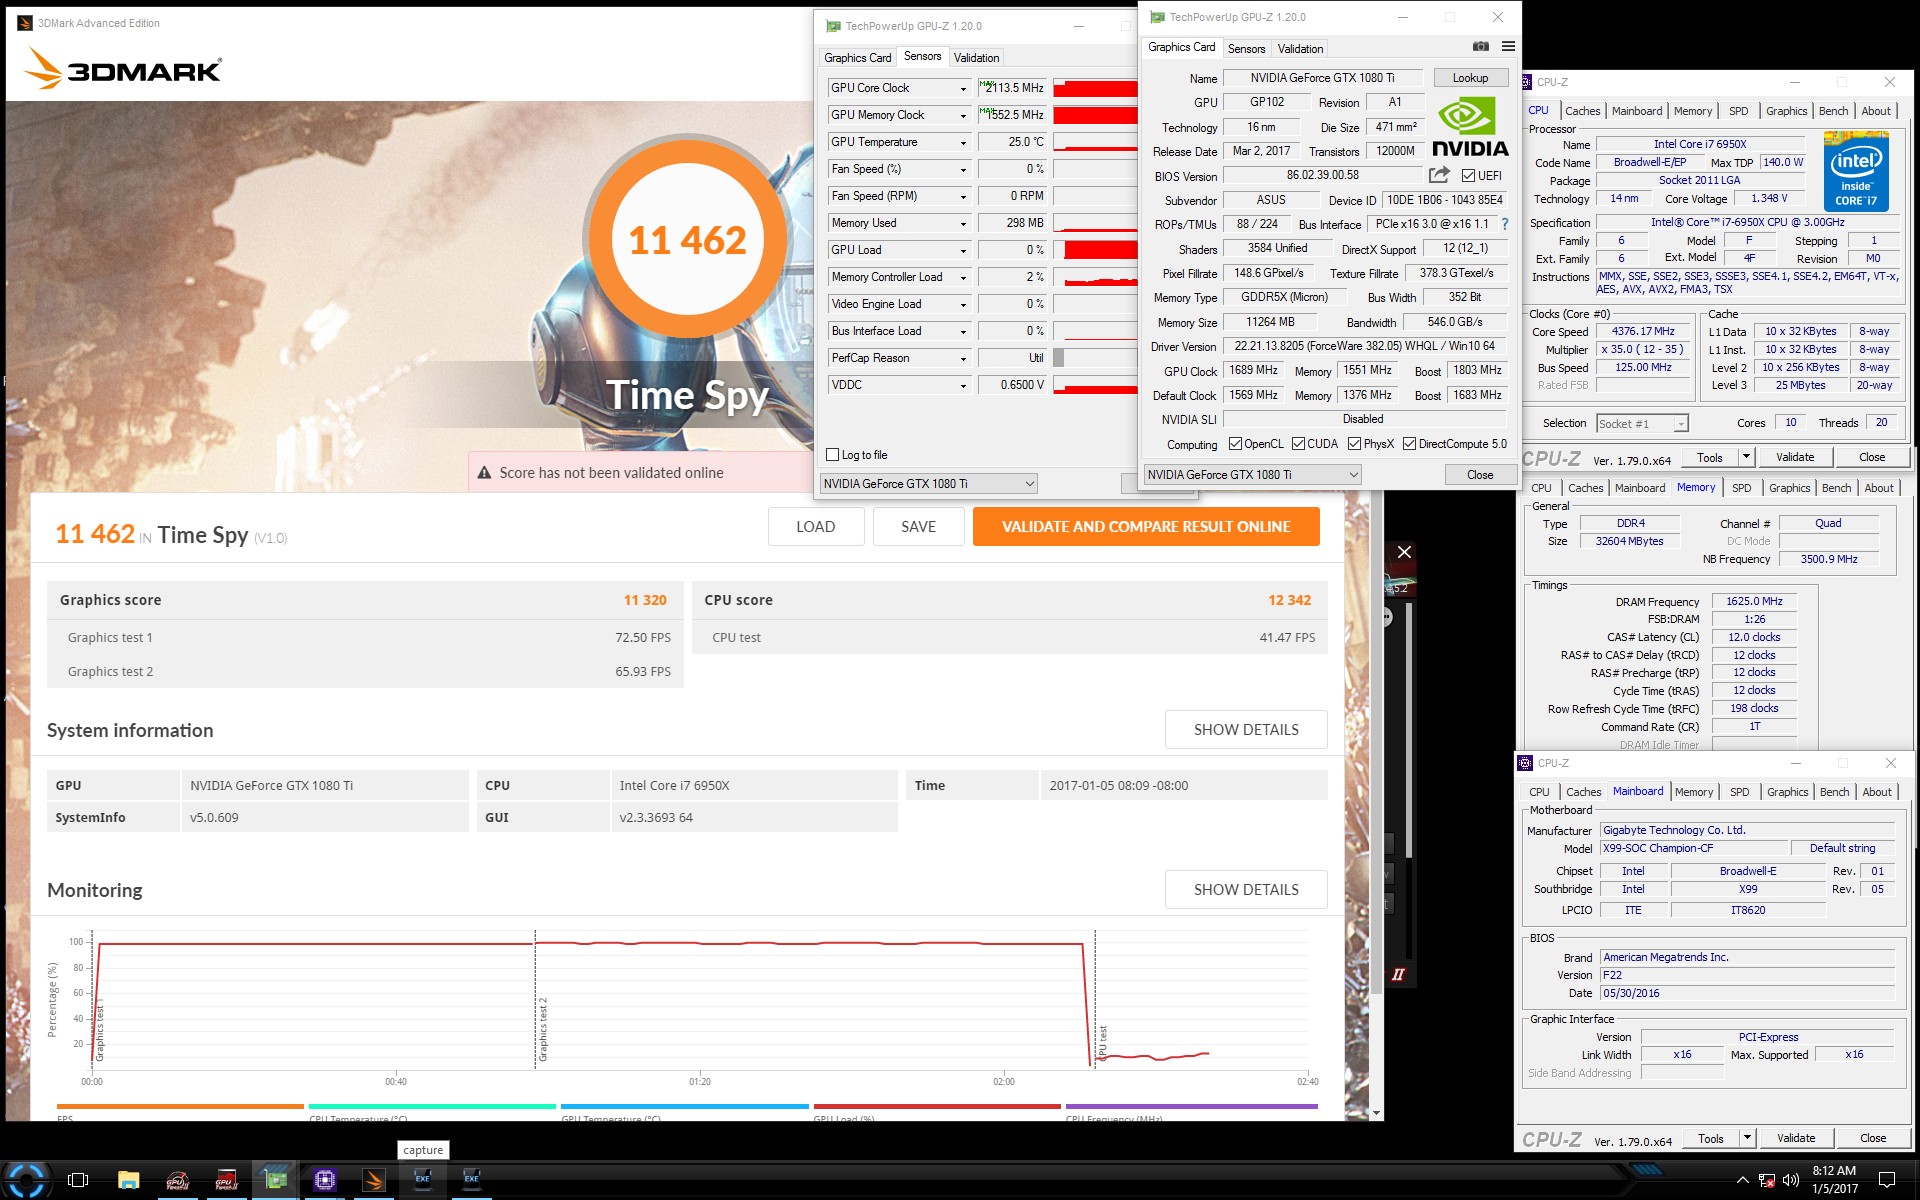
Task: Click Graphics test 2 marker on chart
Action: (x=543, y=1028)
